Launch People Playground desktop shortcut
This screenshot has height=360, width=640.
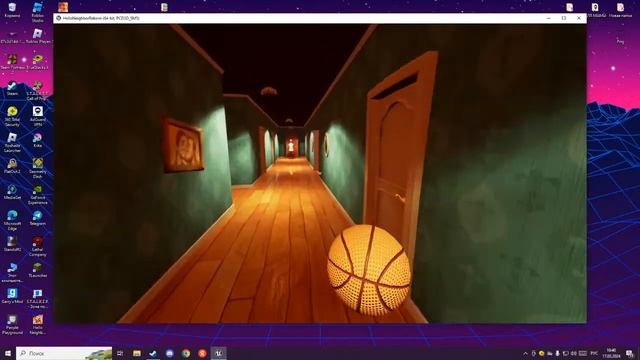[x=12, y=324]
